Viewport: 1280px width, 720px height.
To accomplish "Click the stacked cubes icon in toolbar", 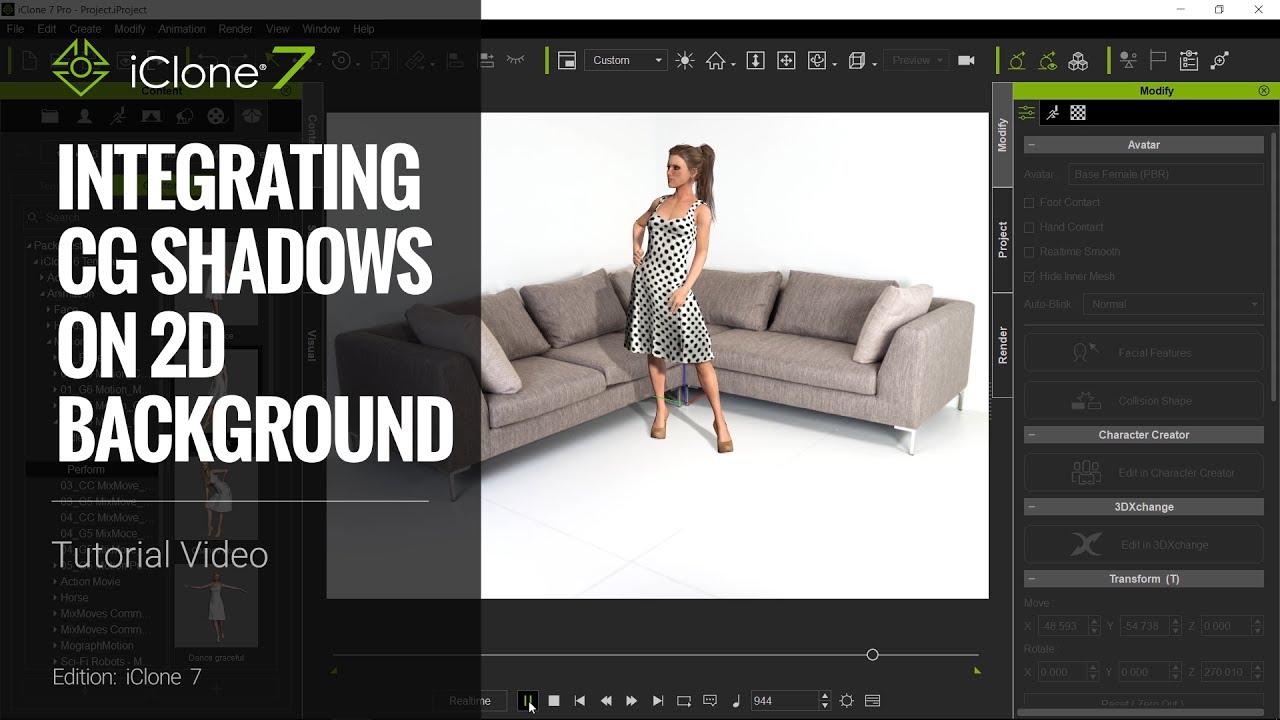I will (x=1078, y=61).
